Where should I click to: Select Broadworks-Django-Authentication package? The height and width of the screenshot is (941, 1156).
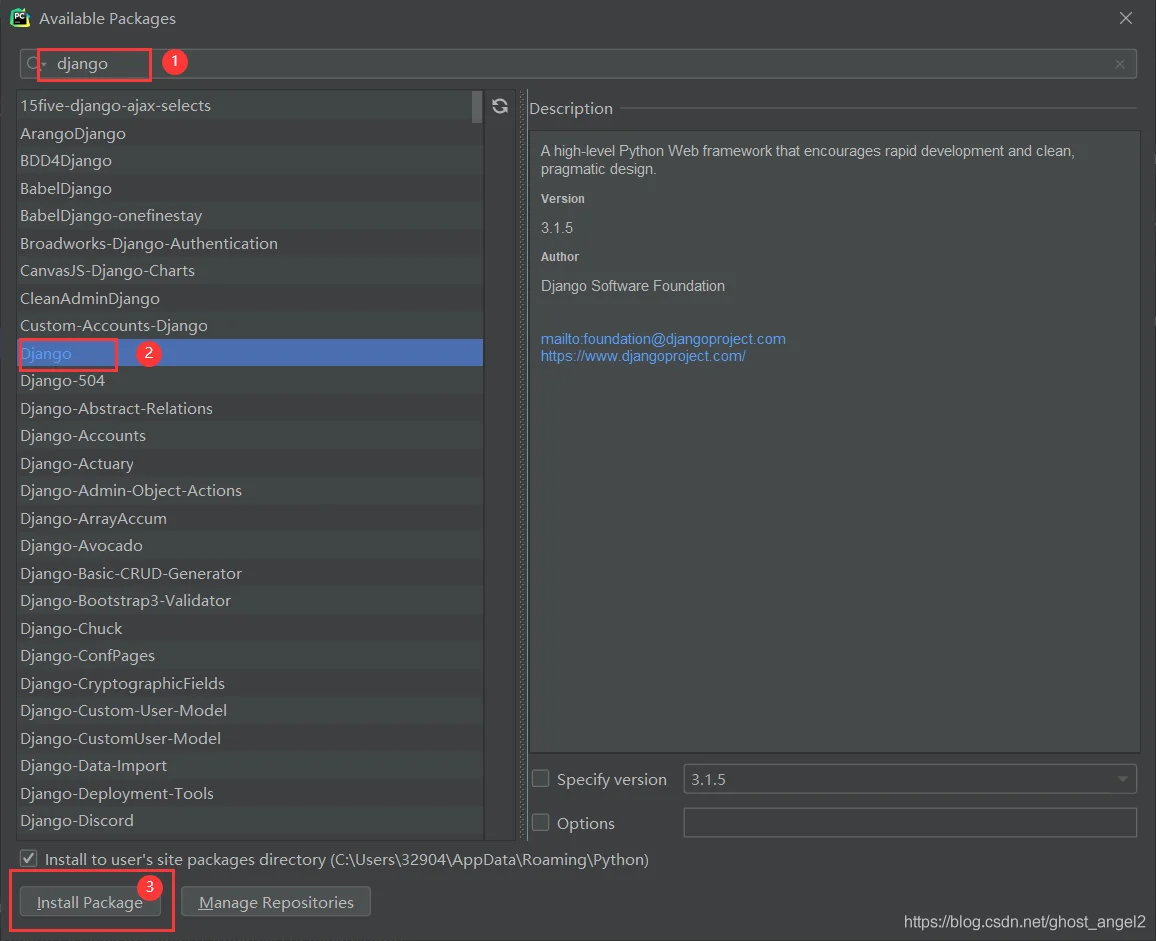pos(250,243)
